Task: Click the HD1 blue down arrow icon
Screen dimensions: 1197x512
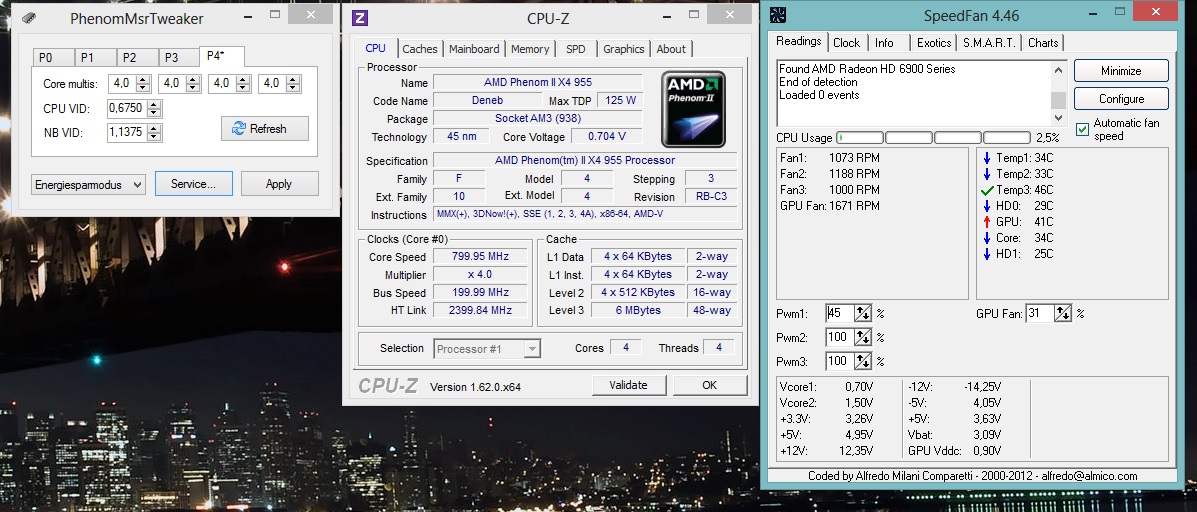Action: click(x=987, y=254)
